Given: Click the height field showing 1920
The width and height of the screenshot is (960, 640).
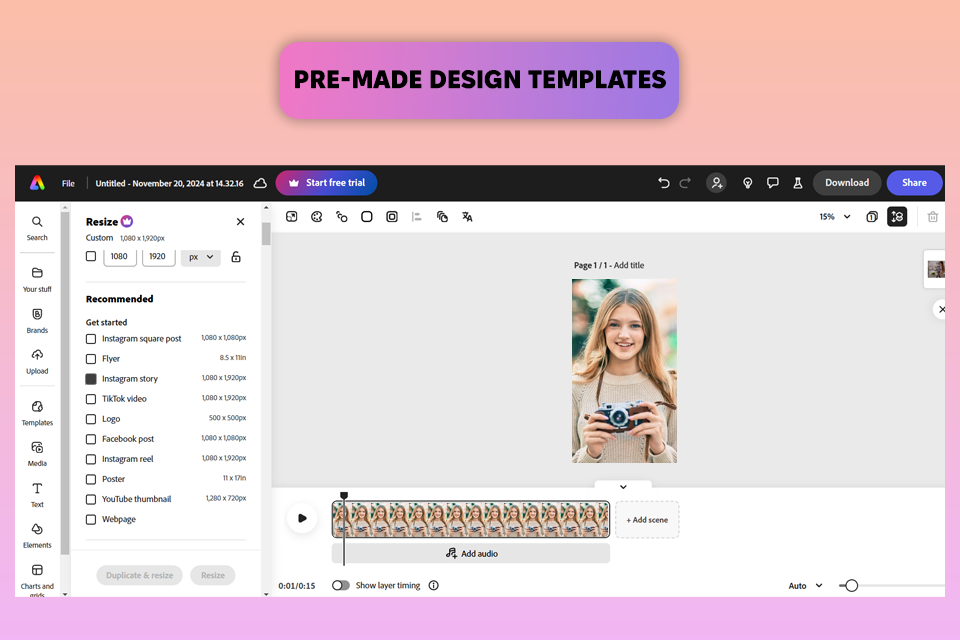Looking at the screenshot, I should tap(158, 257).
